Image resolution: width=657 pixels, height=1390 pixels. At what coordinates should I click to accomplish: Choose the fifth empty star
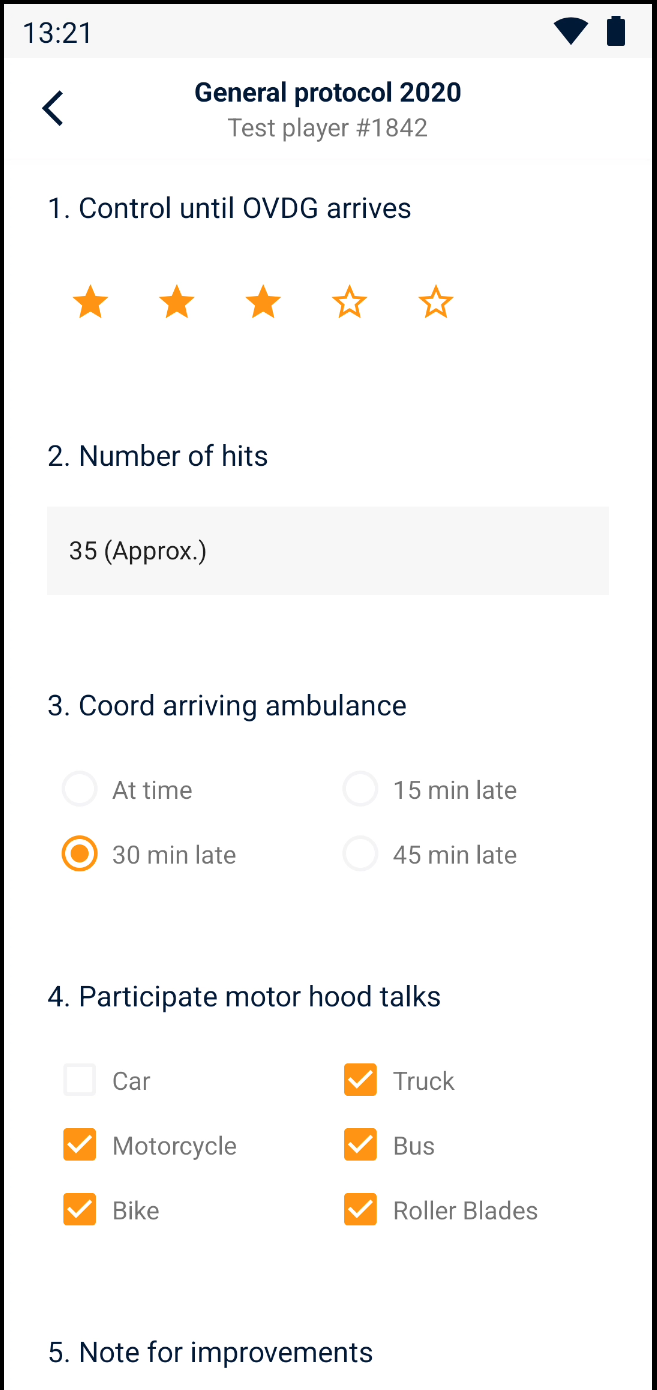[x=435, y=302]
